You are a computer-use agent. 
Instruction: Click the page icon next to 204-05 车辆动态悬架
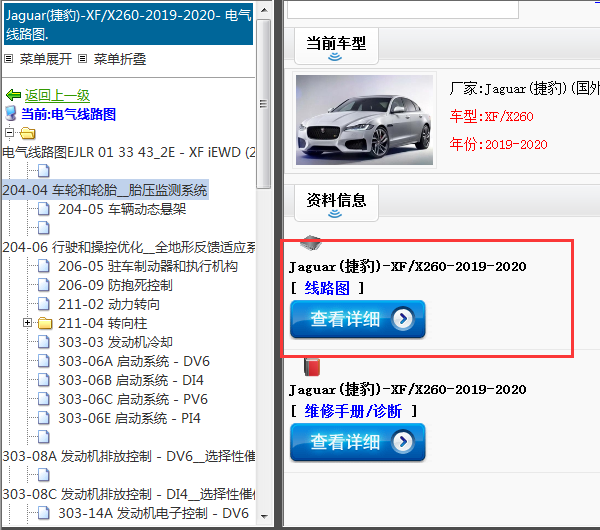click(44, 209)
